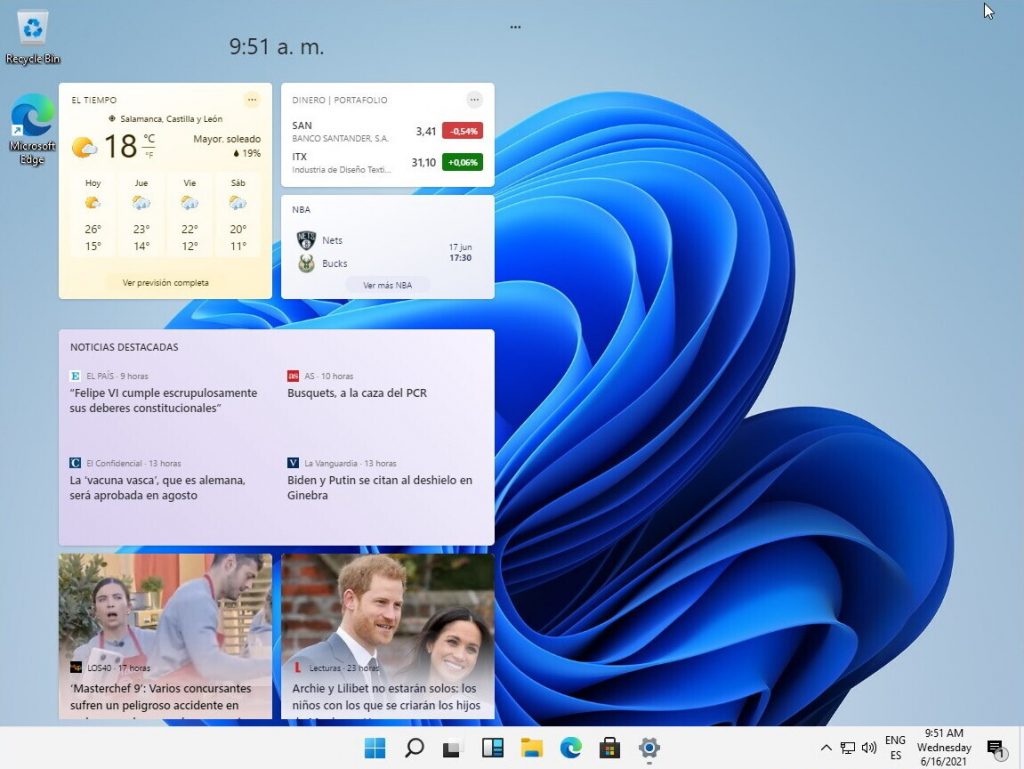This screenshot has width=1024, height=769.
Task: Open the notification center icon
Action: pos(995,748)
